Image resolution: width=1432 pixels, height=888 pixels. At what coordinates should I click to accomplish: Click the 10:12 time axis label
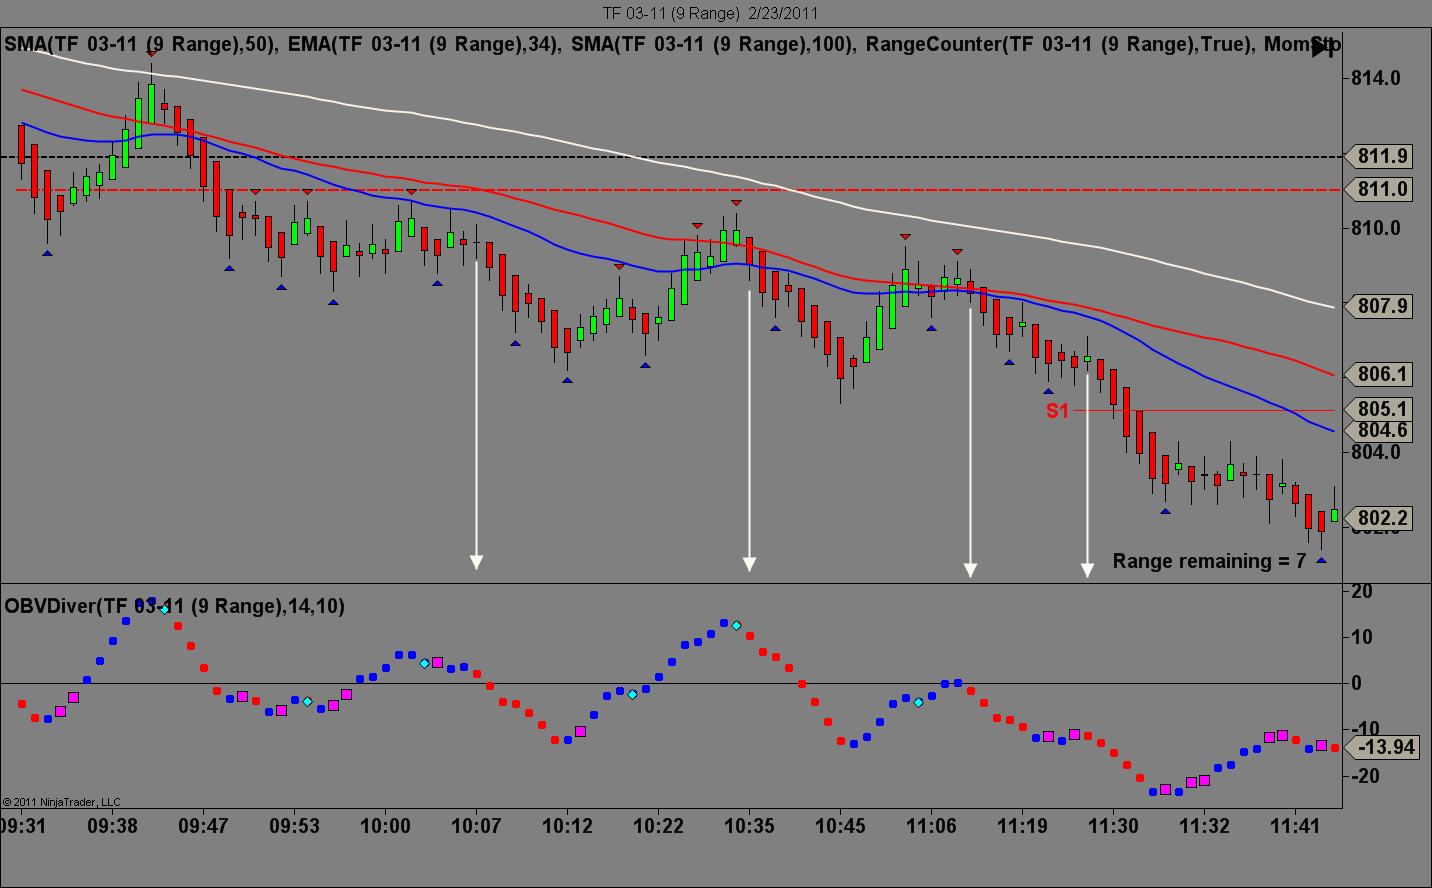(567, 827)
